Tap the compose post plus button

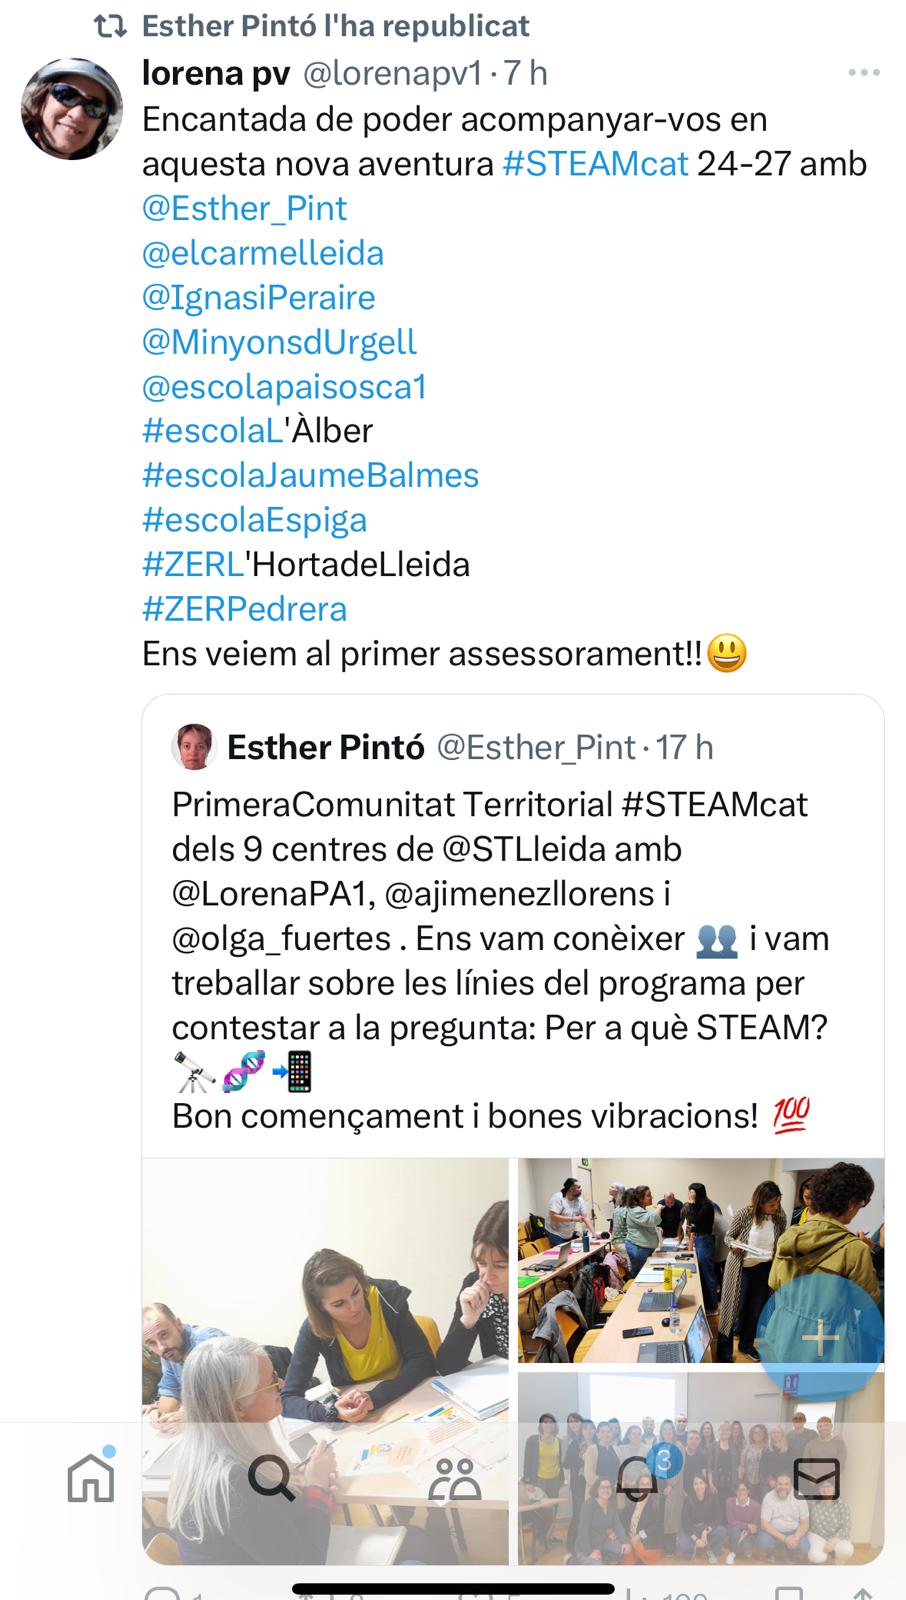tap(820, 1336)
